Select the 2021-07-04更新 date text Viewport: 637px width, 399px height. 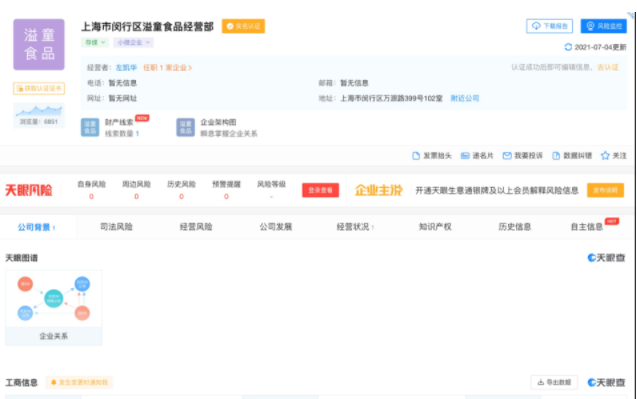pos(600,47)
